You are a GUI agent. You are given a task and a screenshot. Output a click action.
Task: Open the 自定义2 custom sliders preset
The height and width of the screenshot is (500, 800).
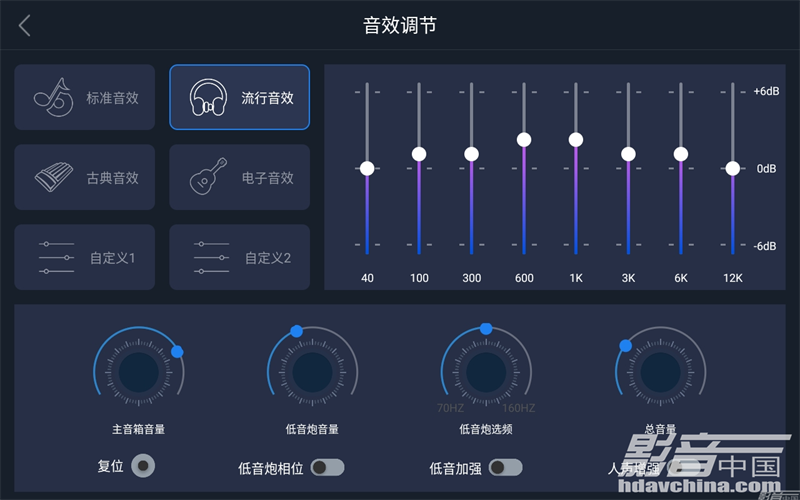(239, 257)
